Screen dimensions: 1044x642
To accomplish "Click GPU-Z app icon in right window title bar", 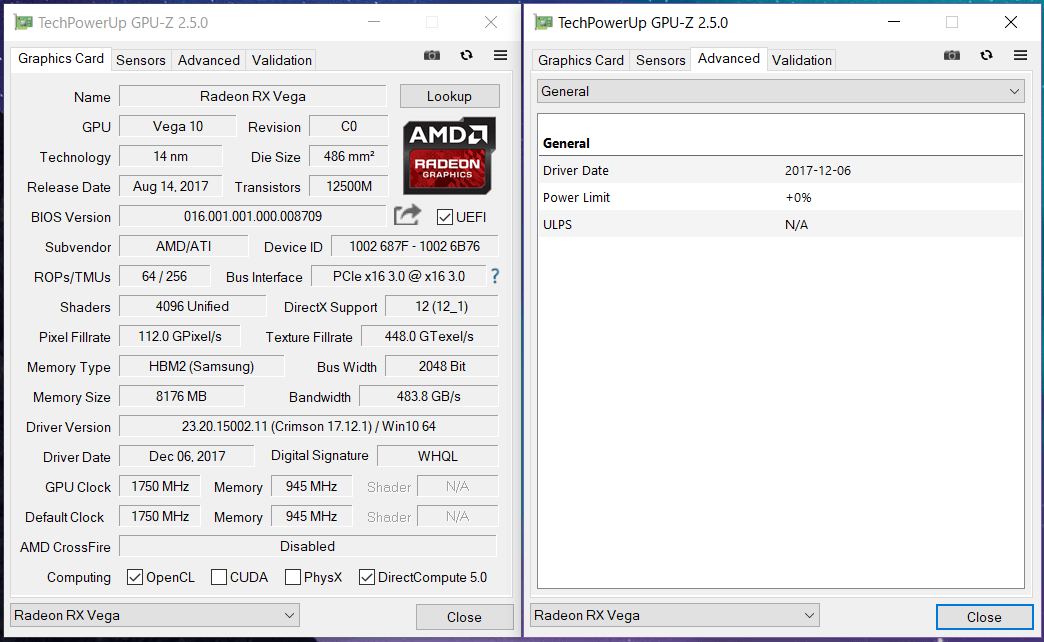I will (x=543, y=23).
